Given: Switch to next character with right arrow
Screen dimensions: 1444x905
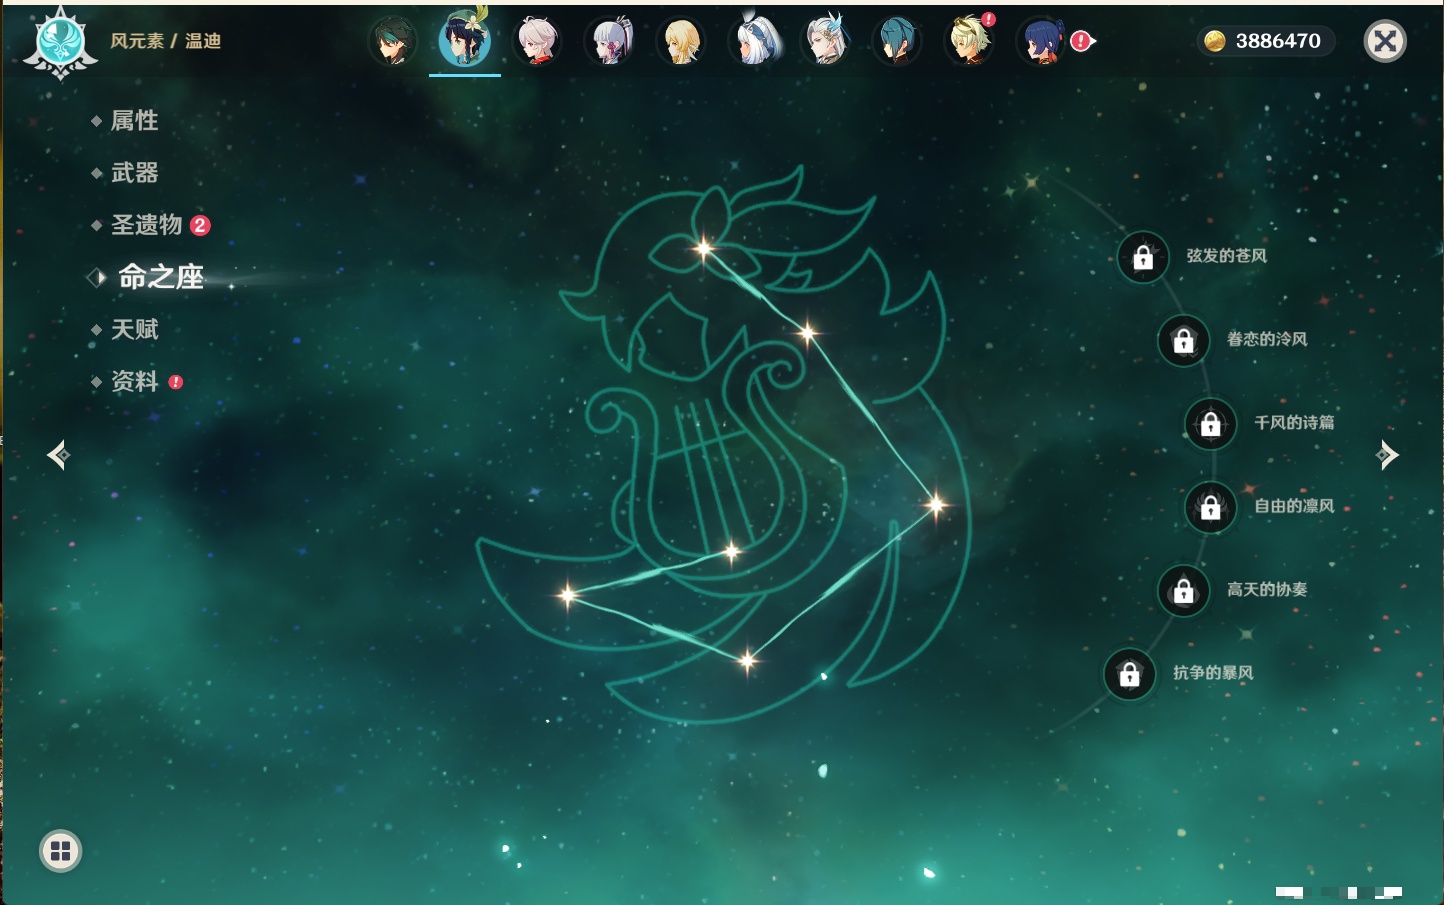Looking at the screenshot, I should [1387, 455].
